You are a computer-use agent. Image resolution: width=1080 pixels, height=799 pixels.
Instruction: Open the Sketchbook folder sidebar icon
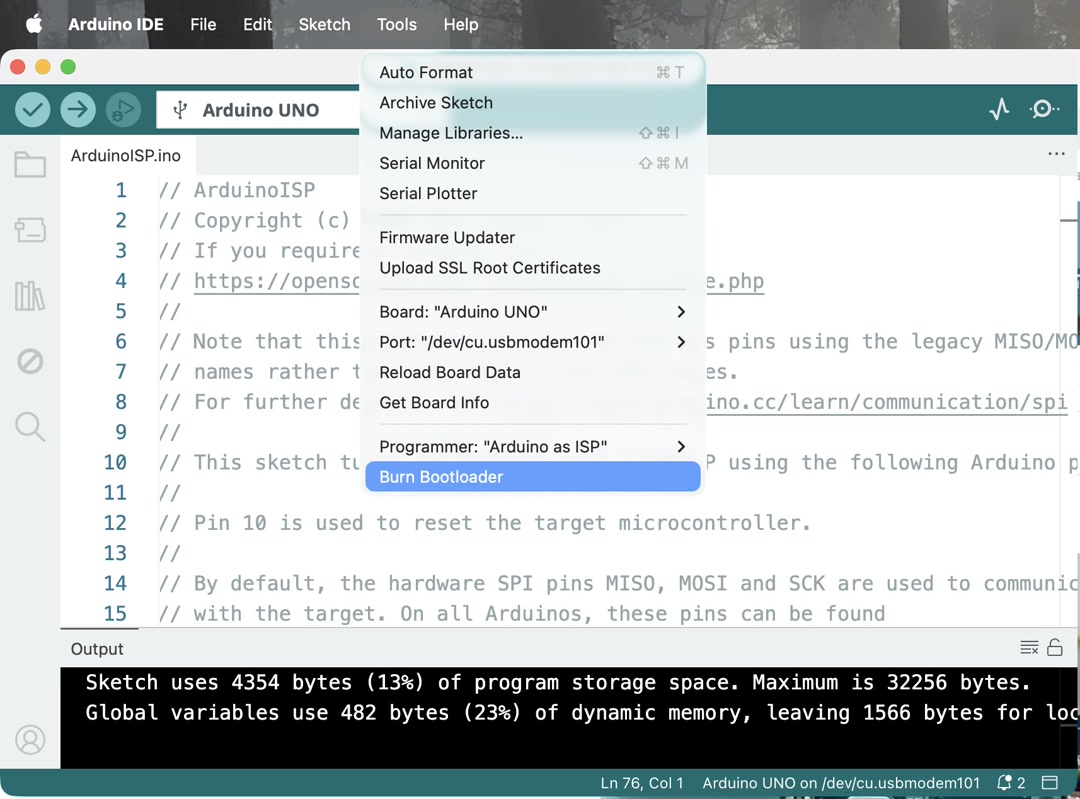(30, 165)
